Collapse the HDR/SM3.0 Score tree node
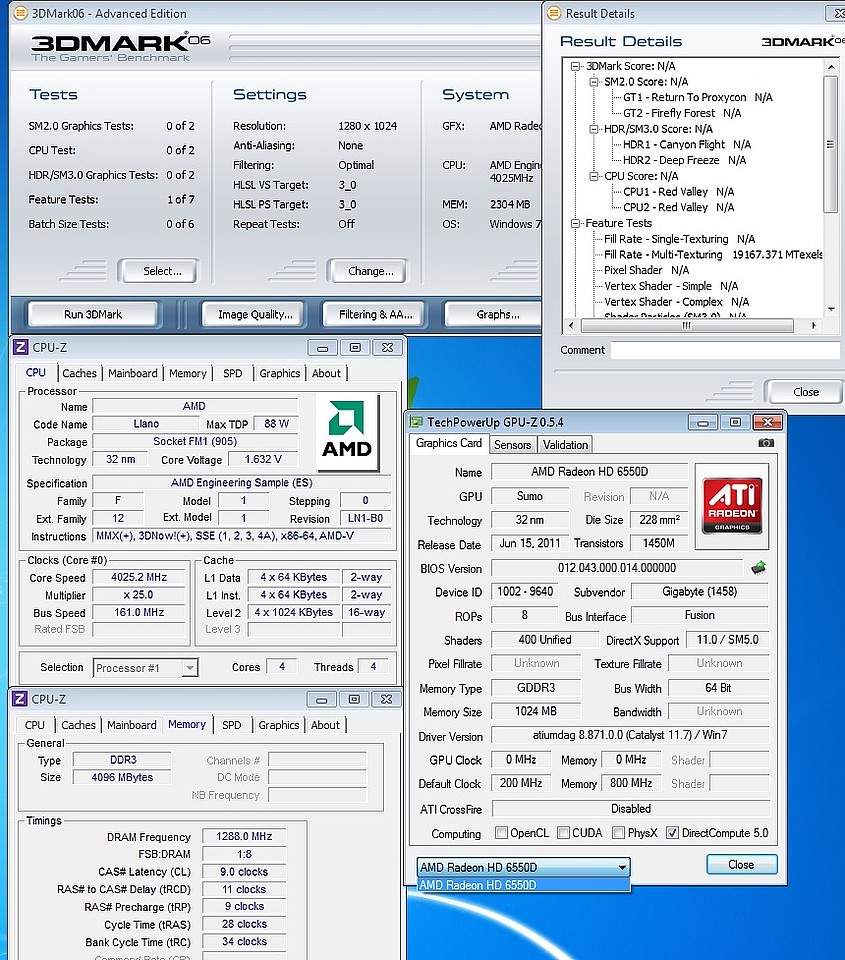Image resolution: width=845 pixels, height=960 pixels. tap(593, 129)
